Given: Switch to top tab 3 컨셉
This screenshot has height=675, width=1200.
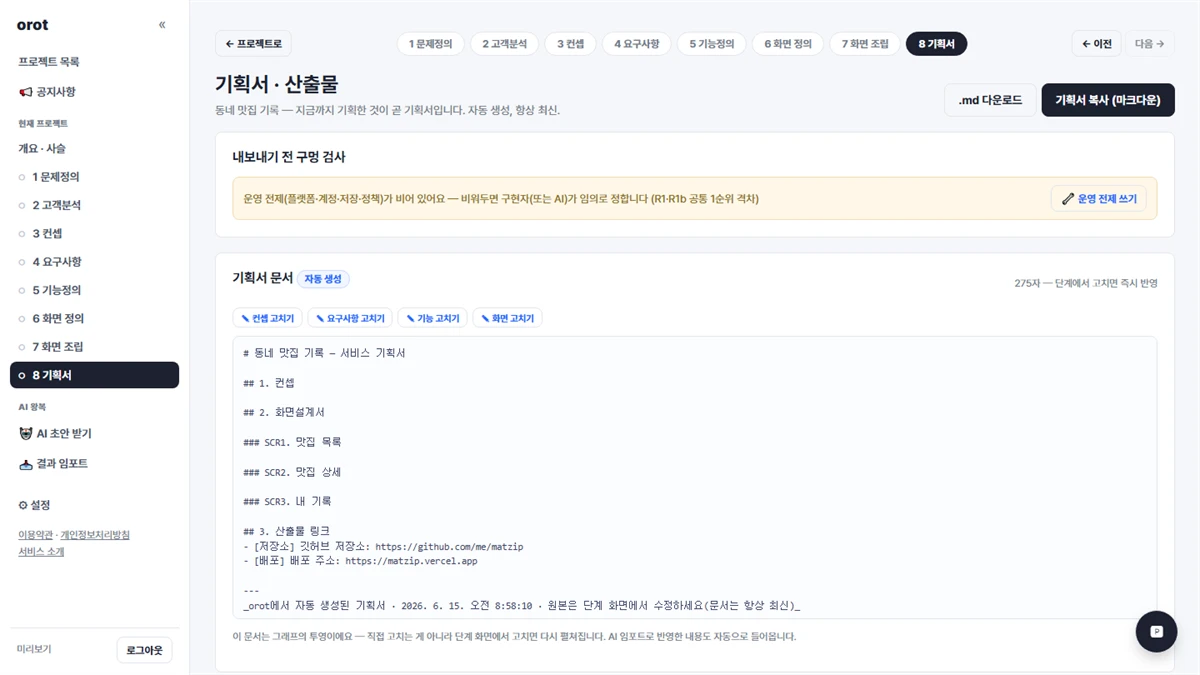Looking at the screenshot, I should pos(571,44).
